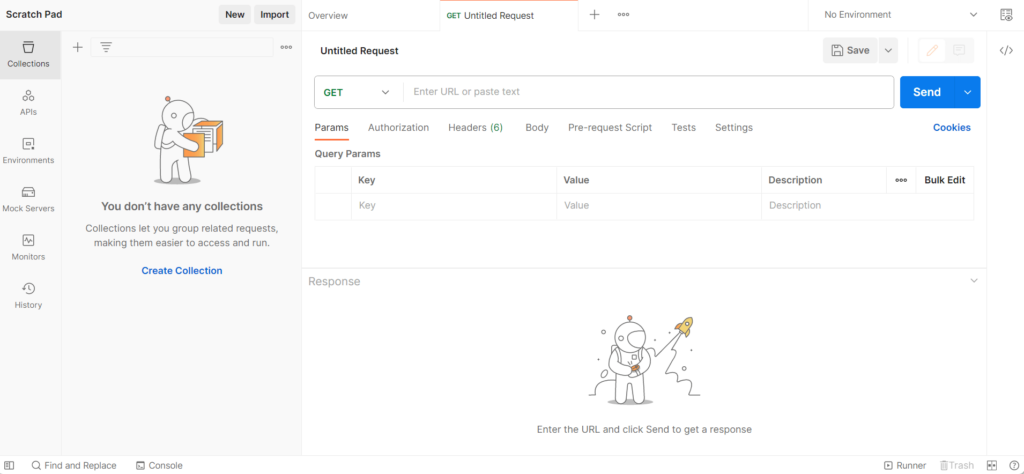Open the Collections sidebar section
1024x474 pixels.
pos(28,55)
